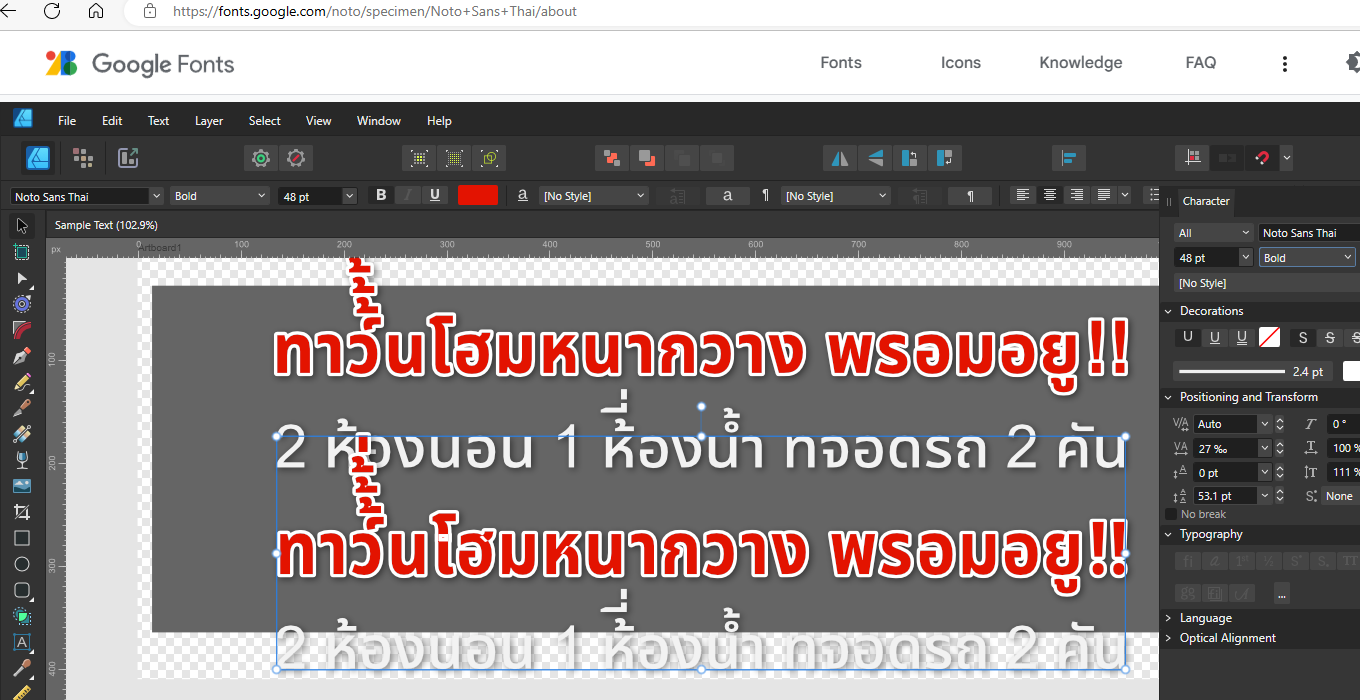The height and width of the screenshot is (700, 1360).
Task: Switch to the Designer persona
Action: [x=39, y=158]
